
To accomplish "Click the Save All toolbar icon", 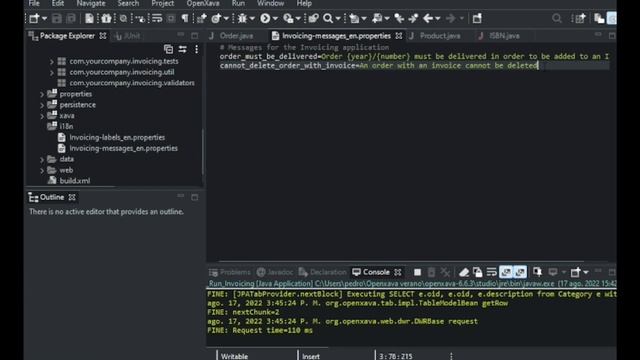I will click(x=71, y=18).
